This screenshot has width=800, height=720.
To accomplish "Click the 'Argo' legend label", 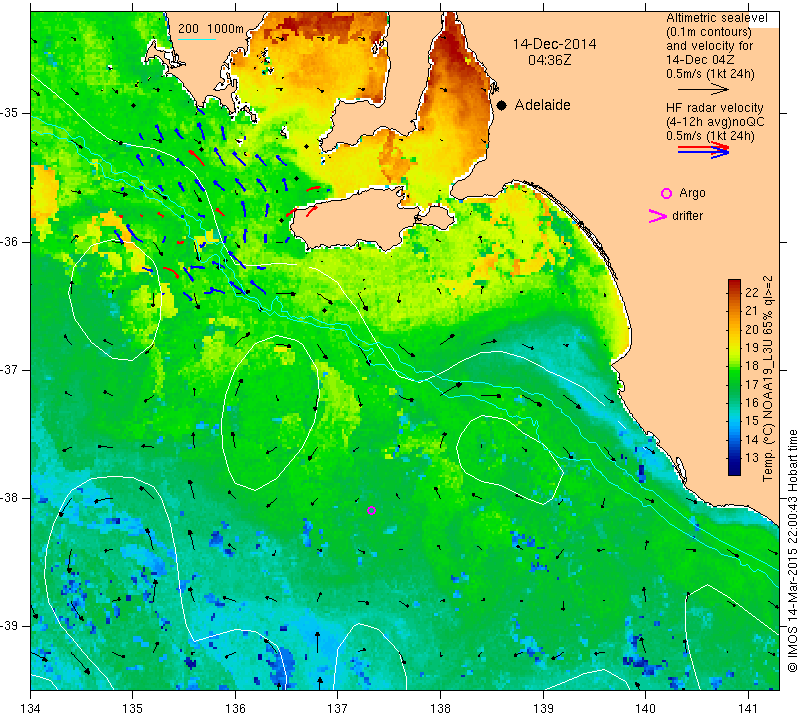I will click(692, 193).
